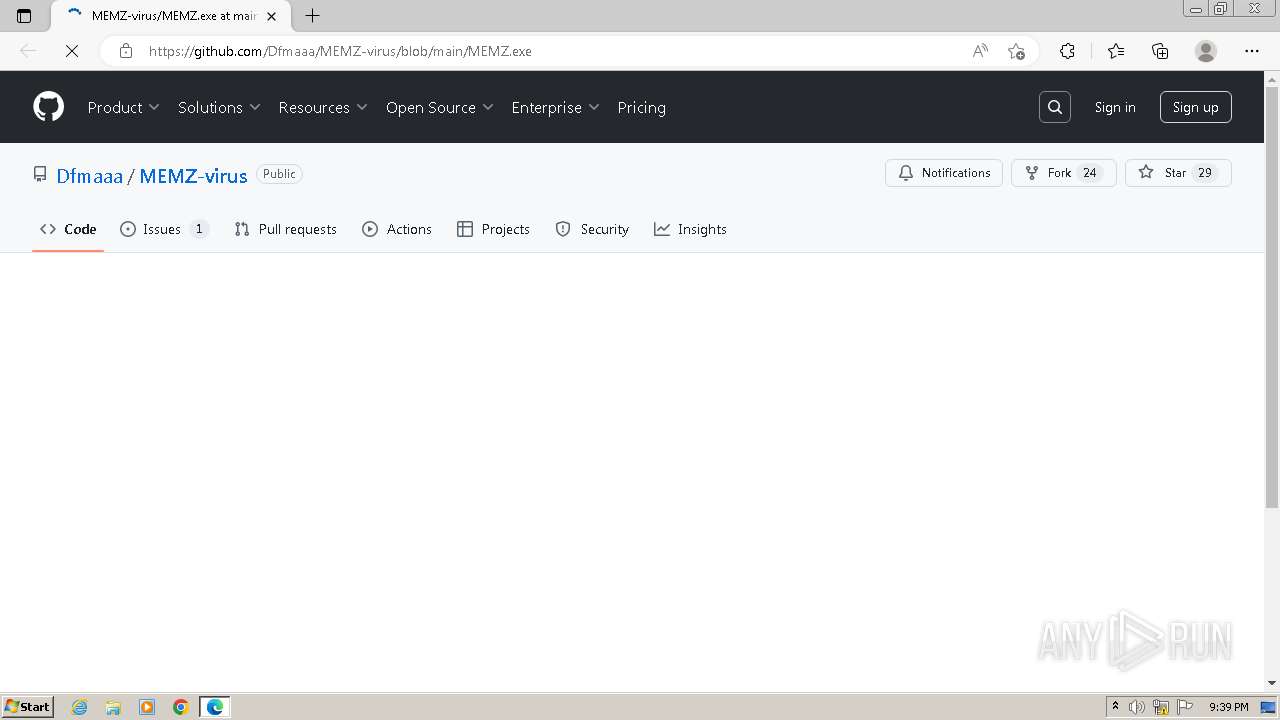1280x720 pixels.
Task: Open the Issues tab
Action: 164,229
